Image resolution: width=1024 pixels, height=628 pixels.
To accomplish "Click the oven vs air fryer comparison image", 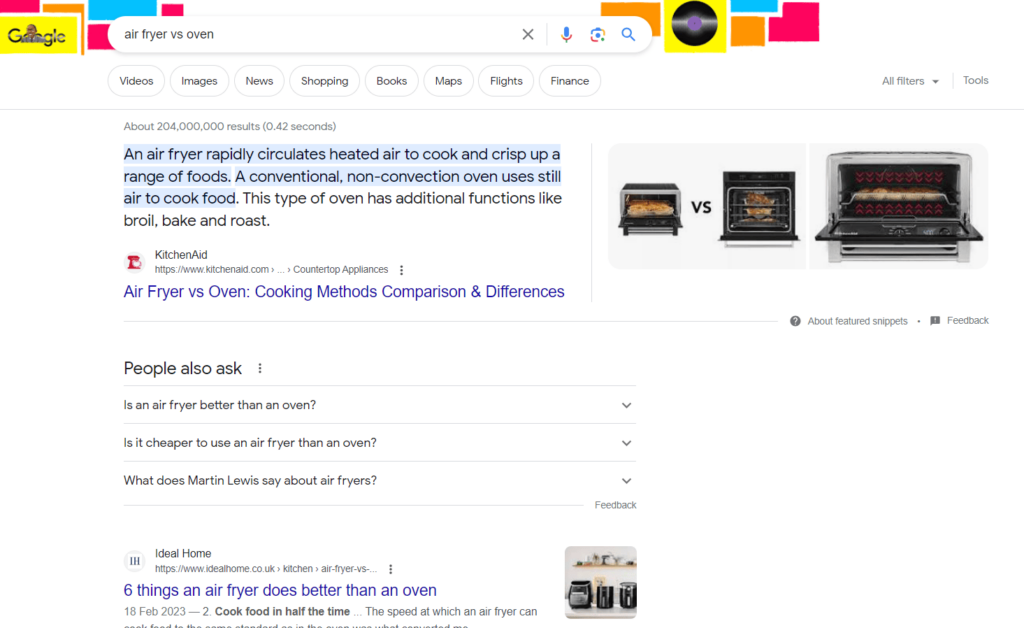I will pyautogui.click(x=706, y=206).
